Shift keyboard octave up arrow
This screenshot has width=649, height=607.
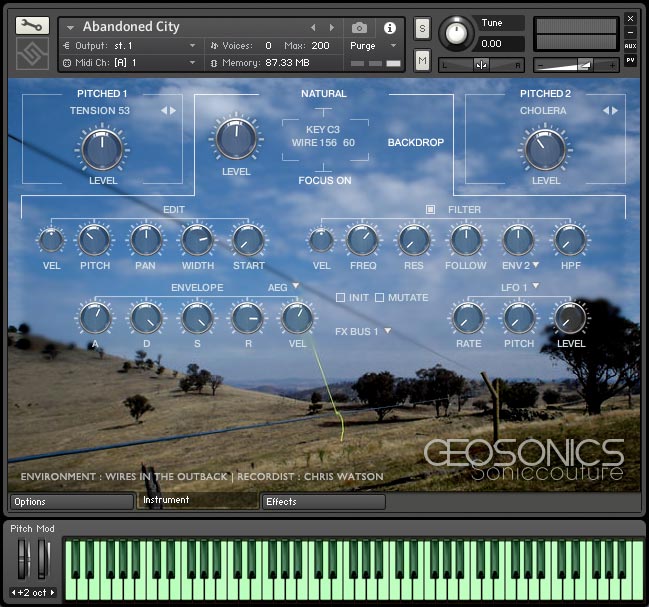coord(53,593)
